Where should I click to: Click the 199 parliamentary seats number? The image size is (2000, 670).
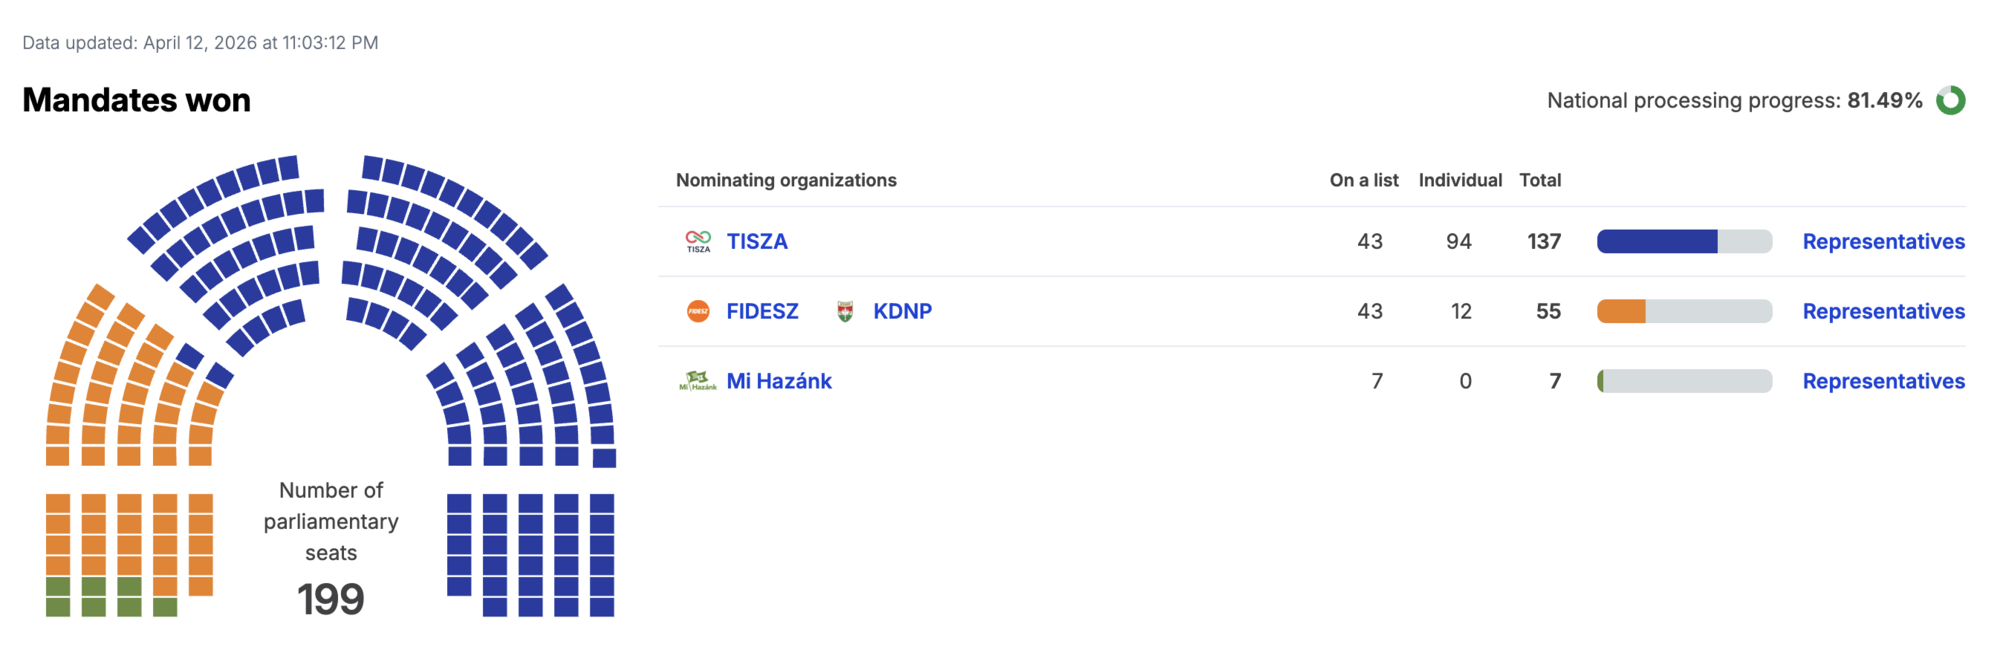[x=331, y=599]
